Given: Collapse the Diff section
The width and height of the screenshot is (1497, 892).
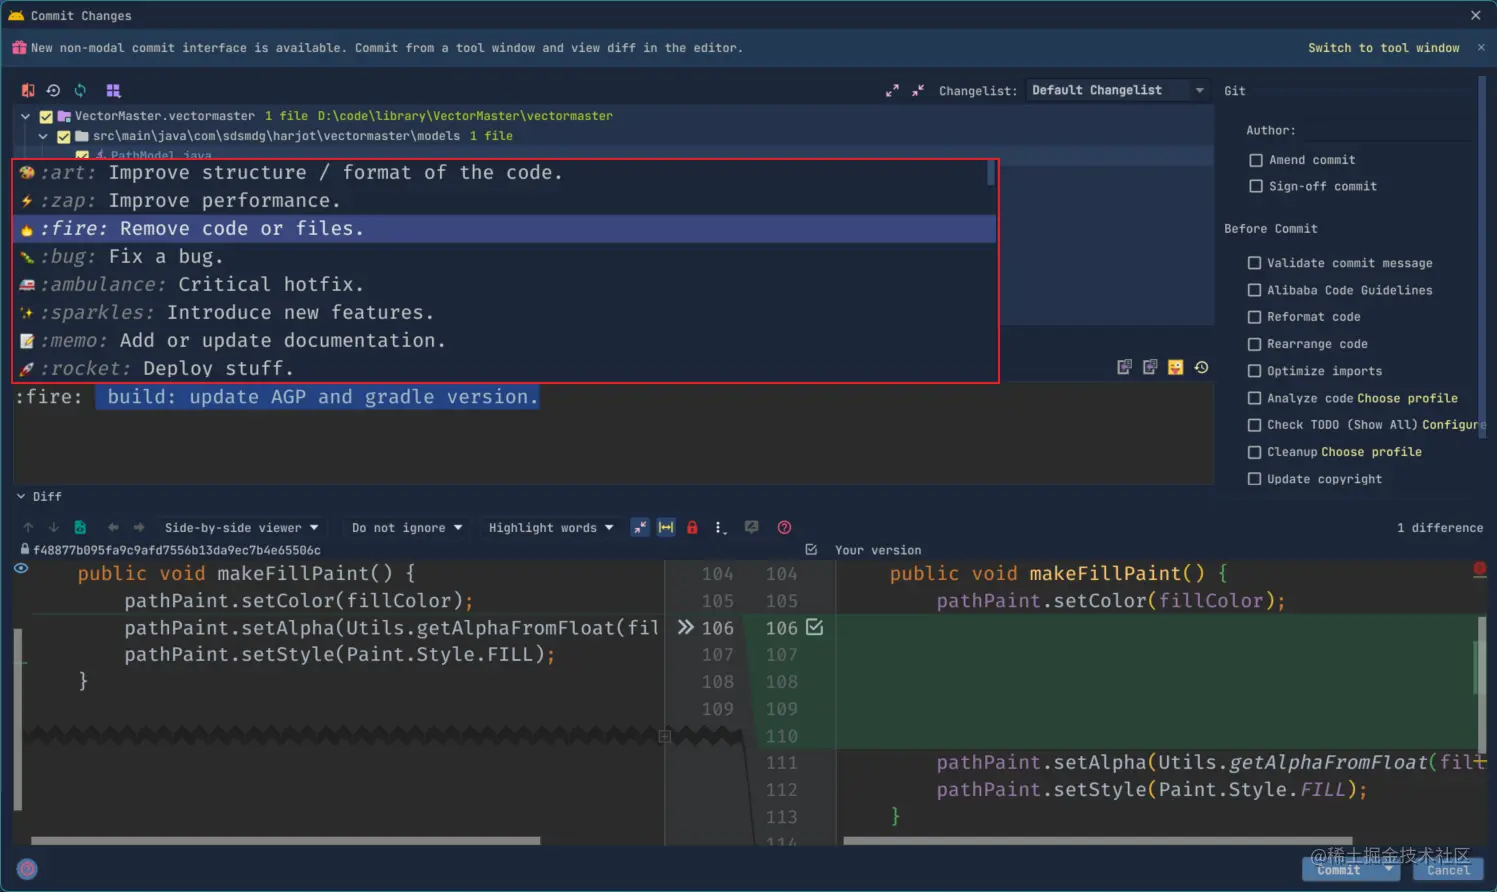Looking at the screenshot, I should 21,496.
